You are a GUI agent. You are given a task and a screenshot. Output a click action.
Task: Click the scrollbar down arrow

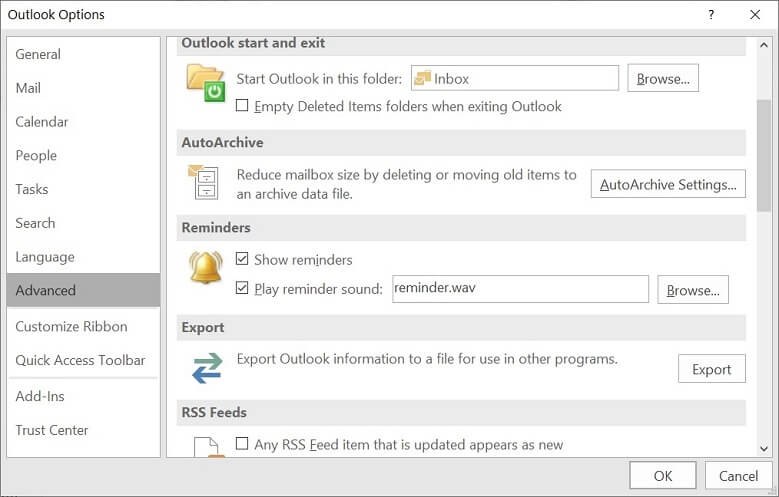764,449
